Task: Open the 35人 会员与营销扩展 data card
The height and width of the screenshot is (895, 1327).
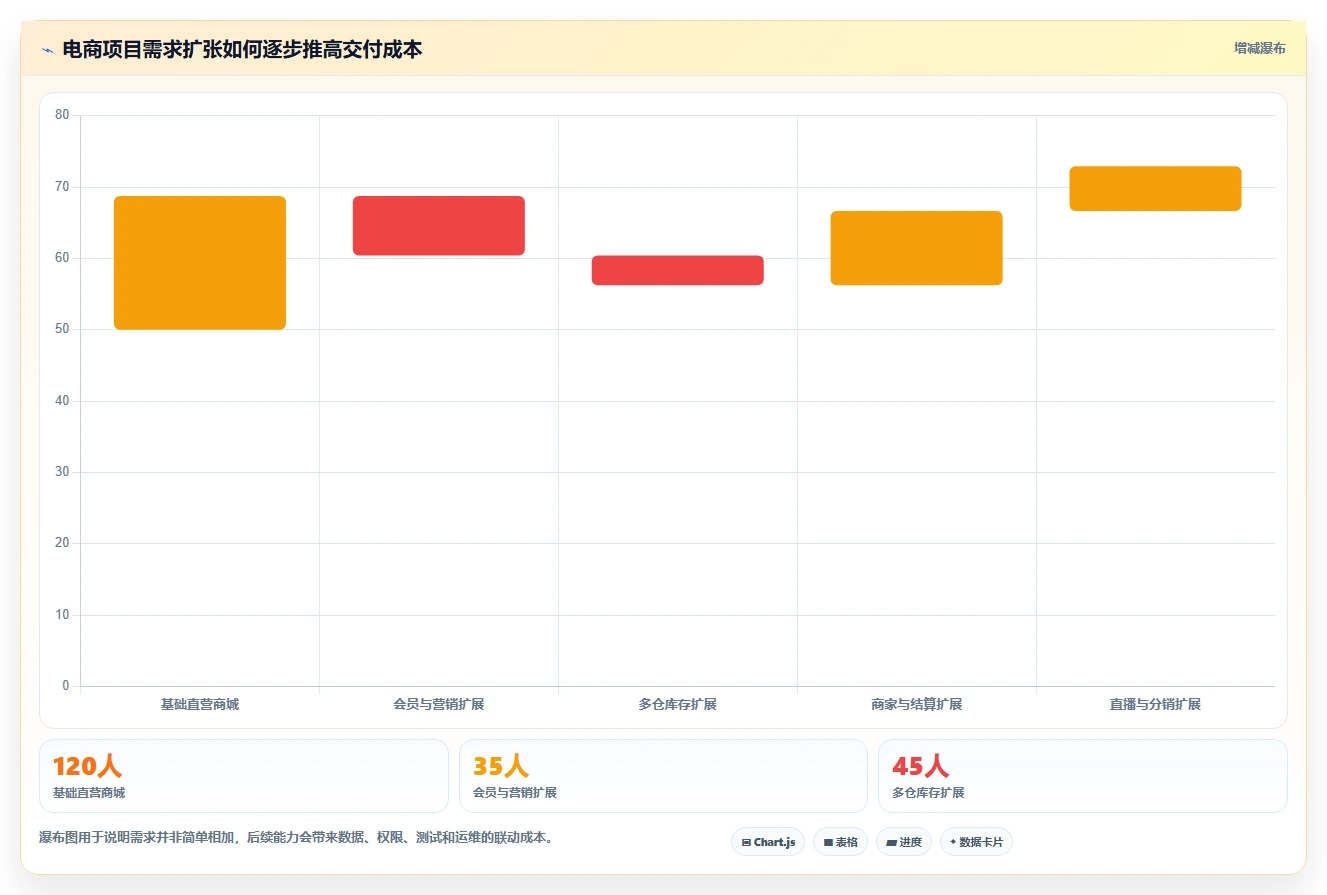Action: coord(663,776)
